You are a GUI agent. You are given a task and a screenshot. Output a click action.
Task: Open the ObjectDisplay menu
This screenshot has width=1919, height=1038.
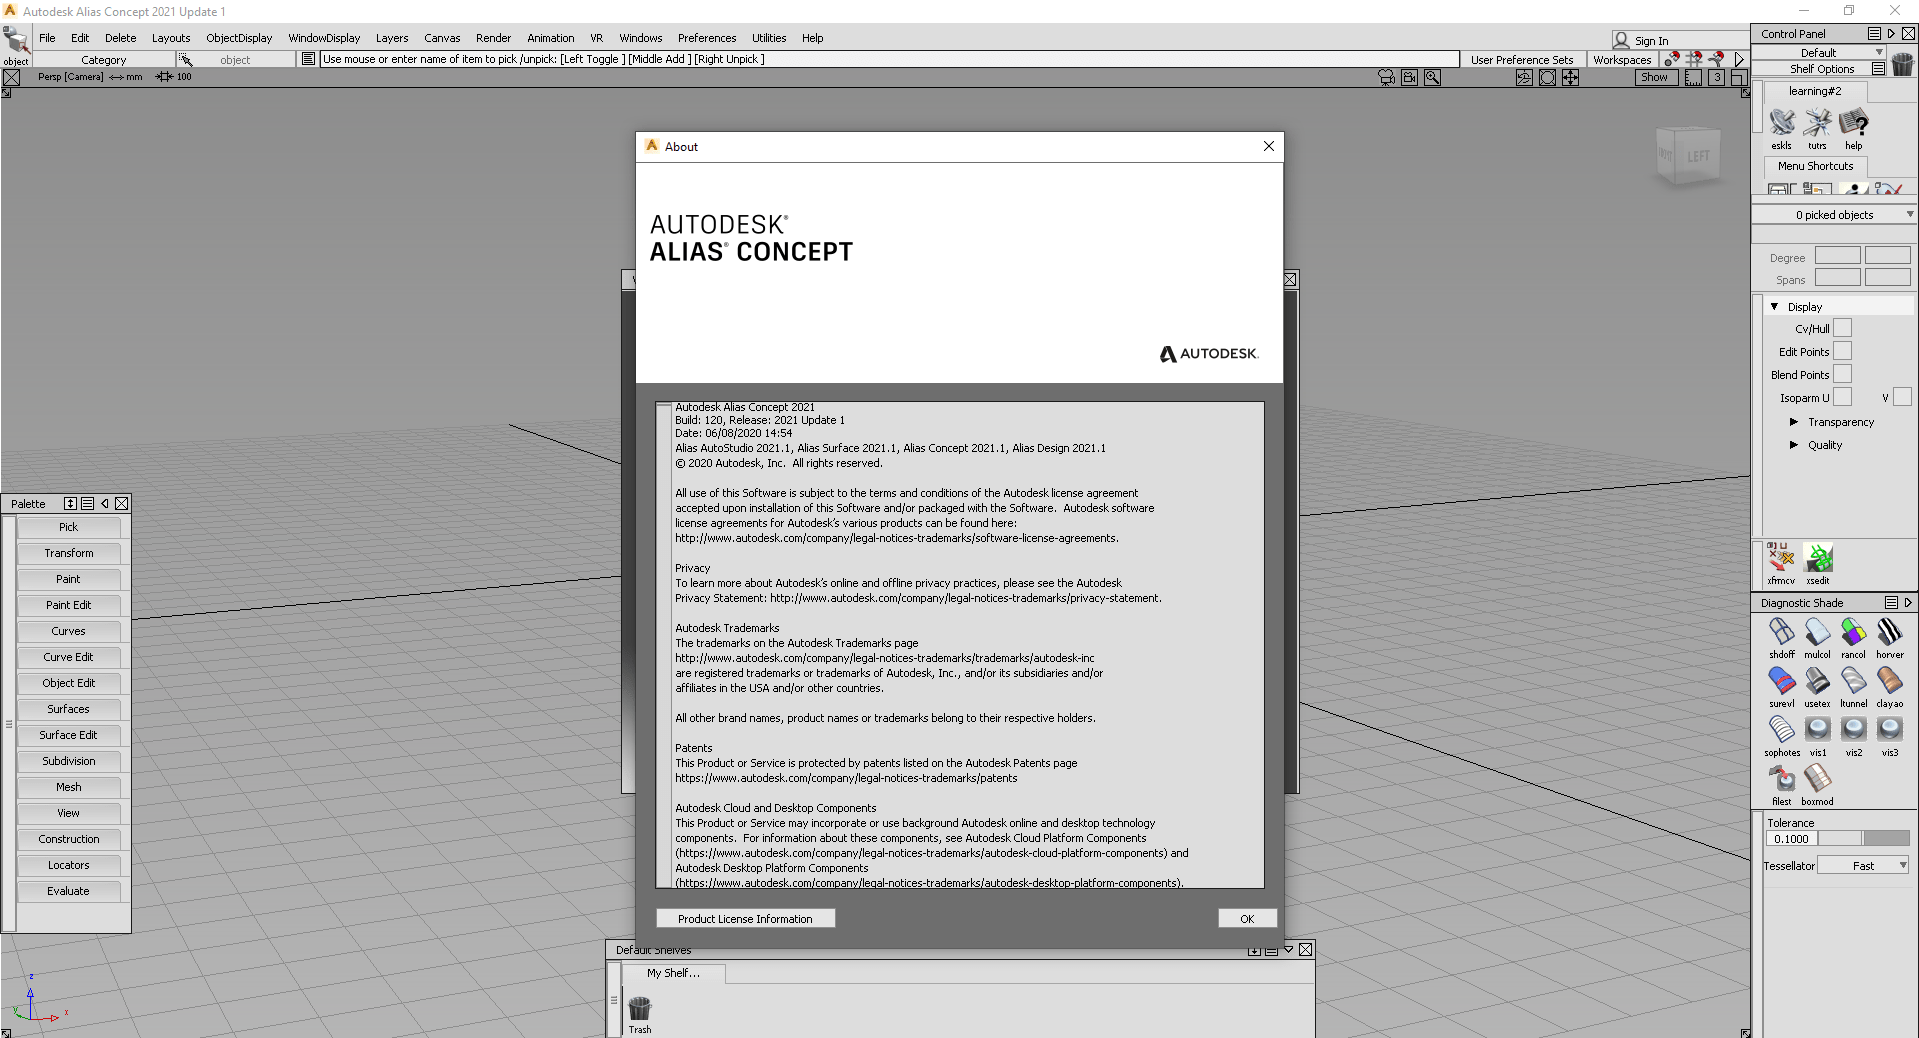pos(239,38)
